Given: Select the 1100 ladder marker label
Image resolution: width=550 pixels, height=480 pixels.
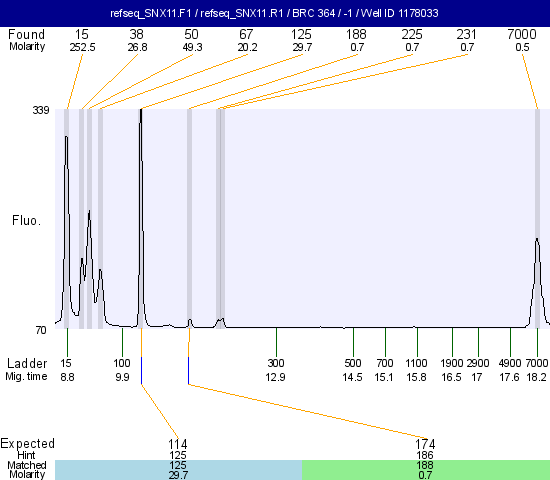Looking at the screenshot, I should click(416, 363).
